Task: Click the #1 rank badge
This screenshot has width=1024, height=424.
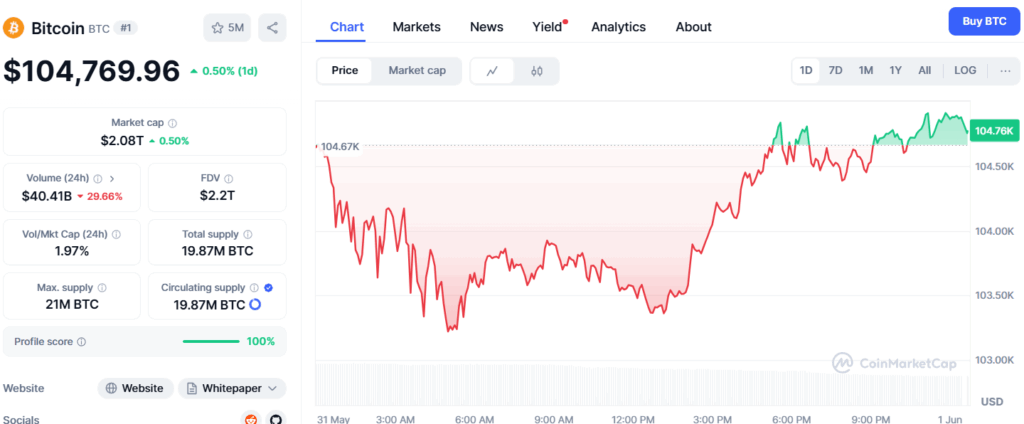Action: tap(125, 27)
